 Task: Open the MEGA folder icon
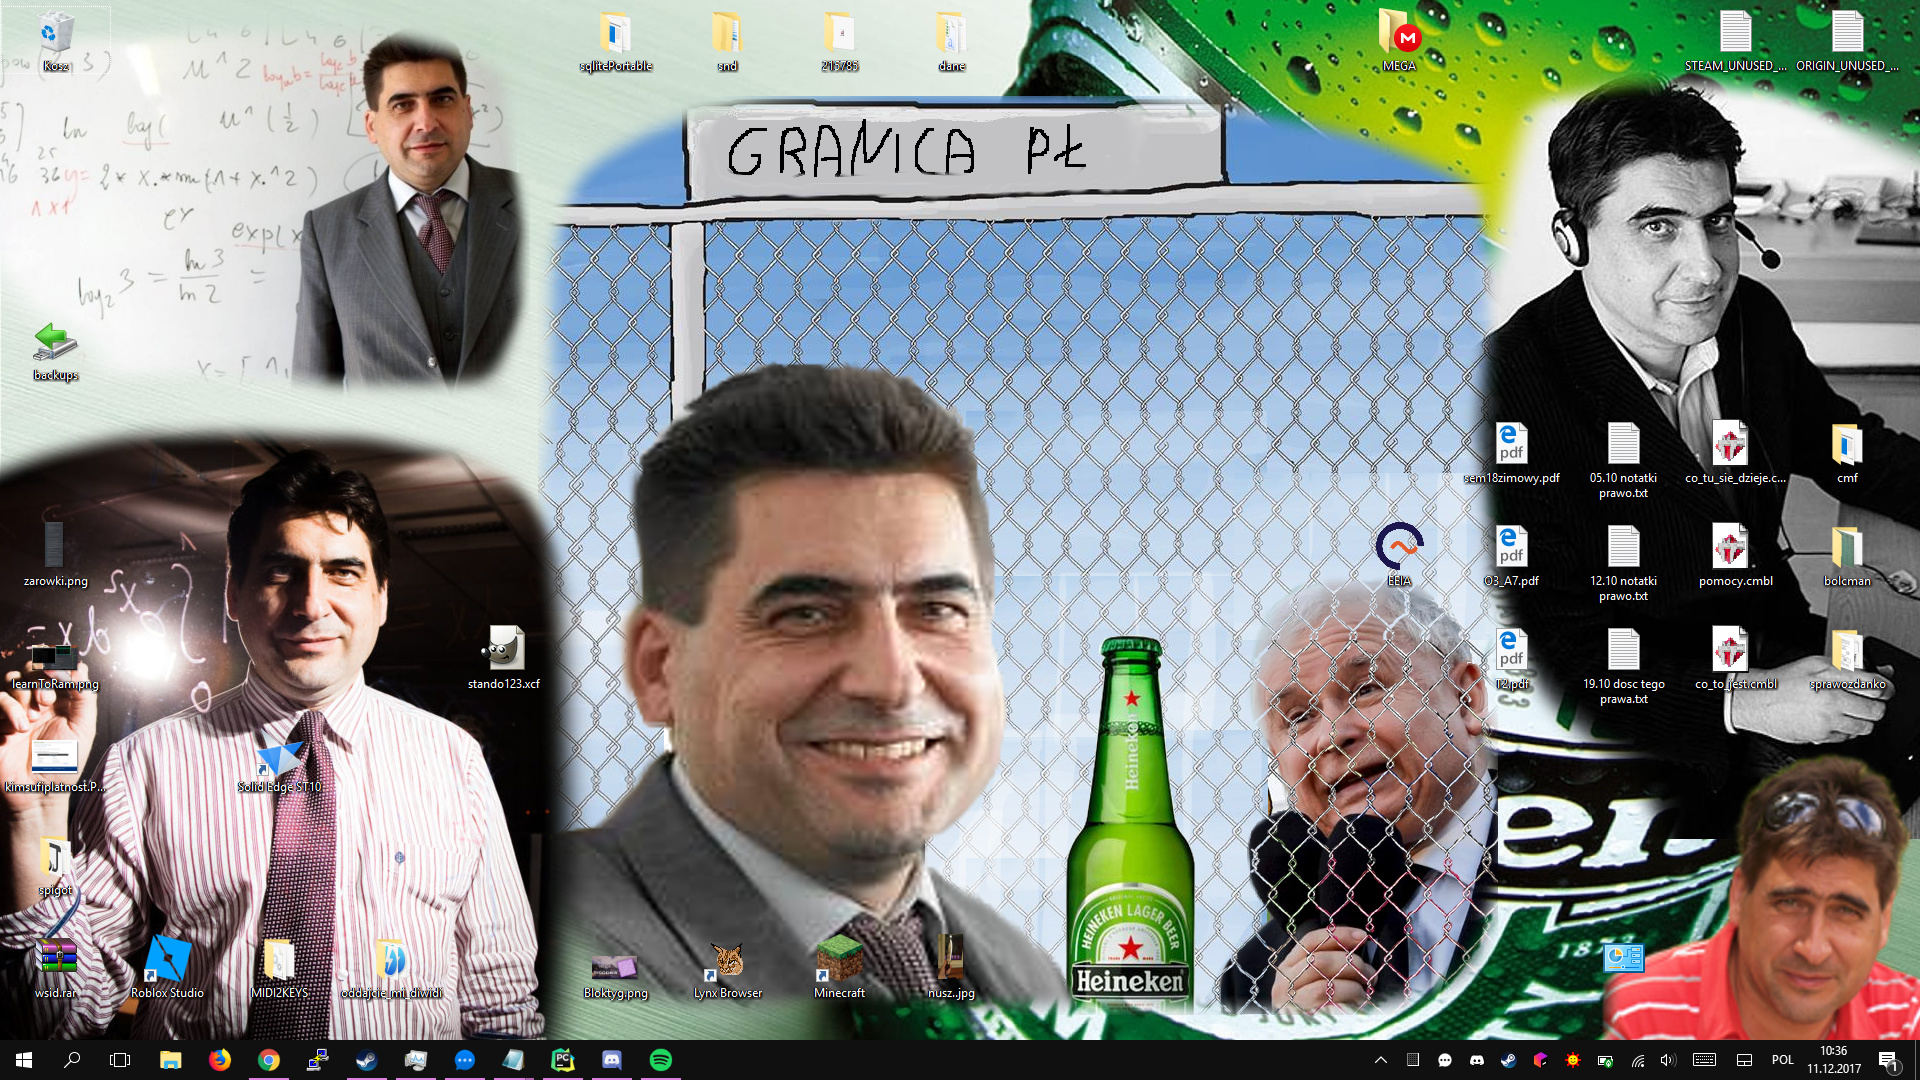pos(1398,34)
